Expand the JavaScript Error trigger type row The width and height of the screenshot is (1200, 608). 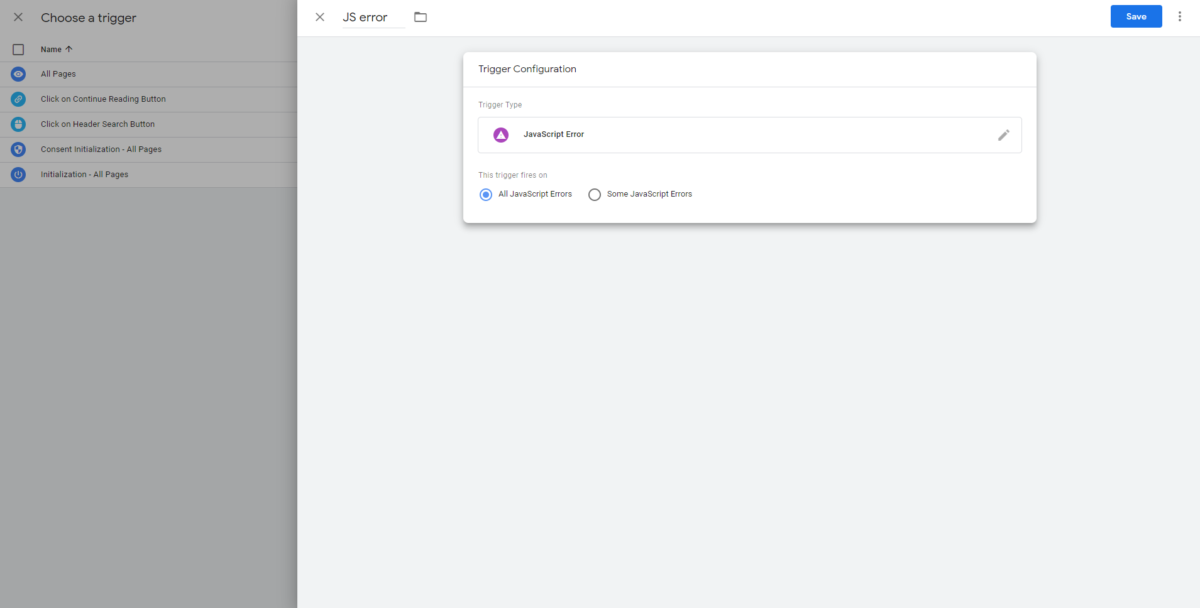[748, 134]
